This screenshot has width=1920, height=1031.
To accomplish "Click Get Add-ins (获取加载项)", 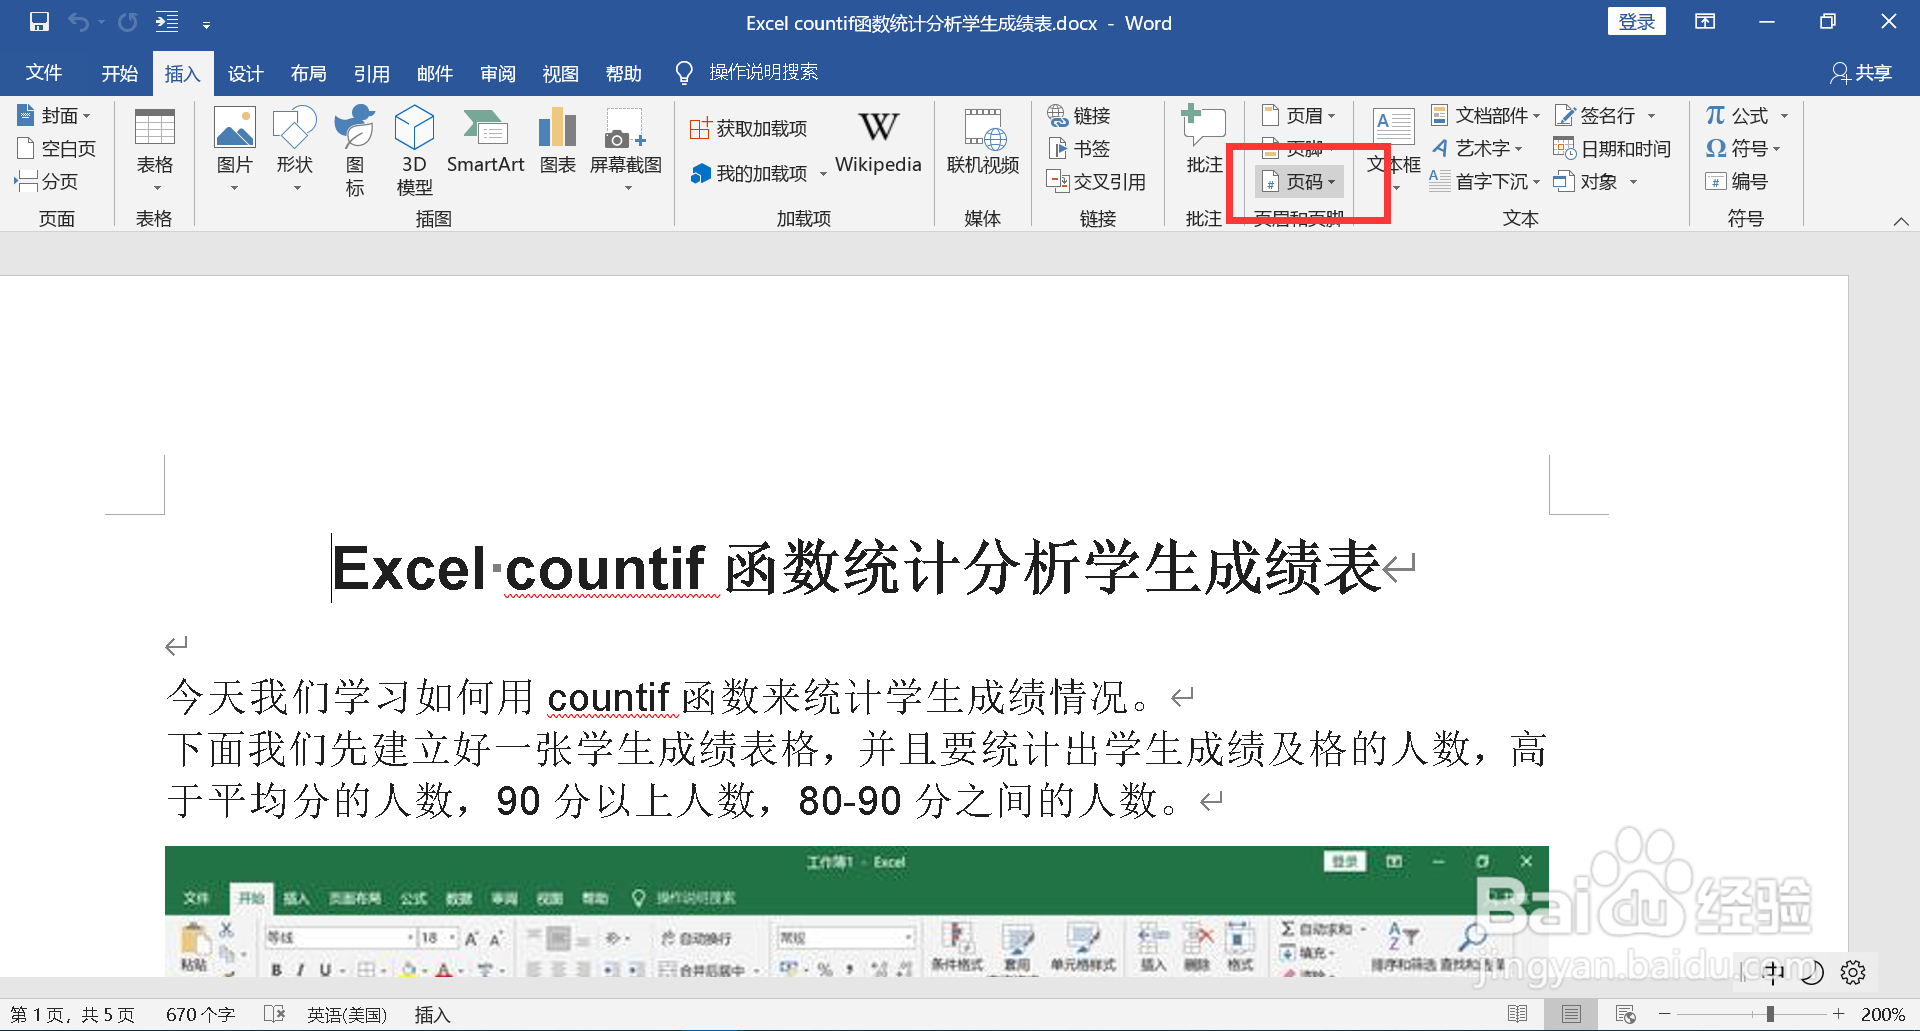I will coord(749,128).
